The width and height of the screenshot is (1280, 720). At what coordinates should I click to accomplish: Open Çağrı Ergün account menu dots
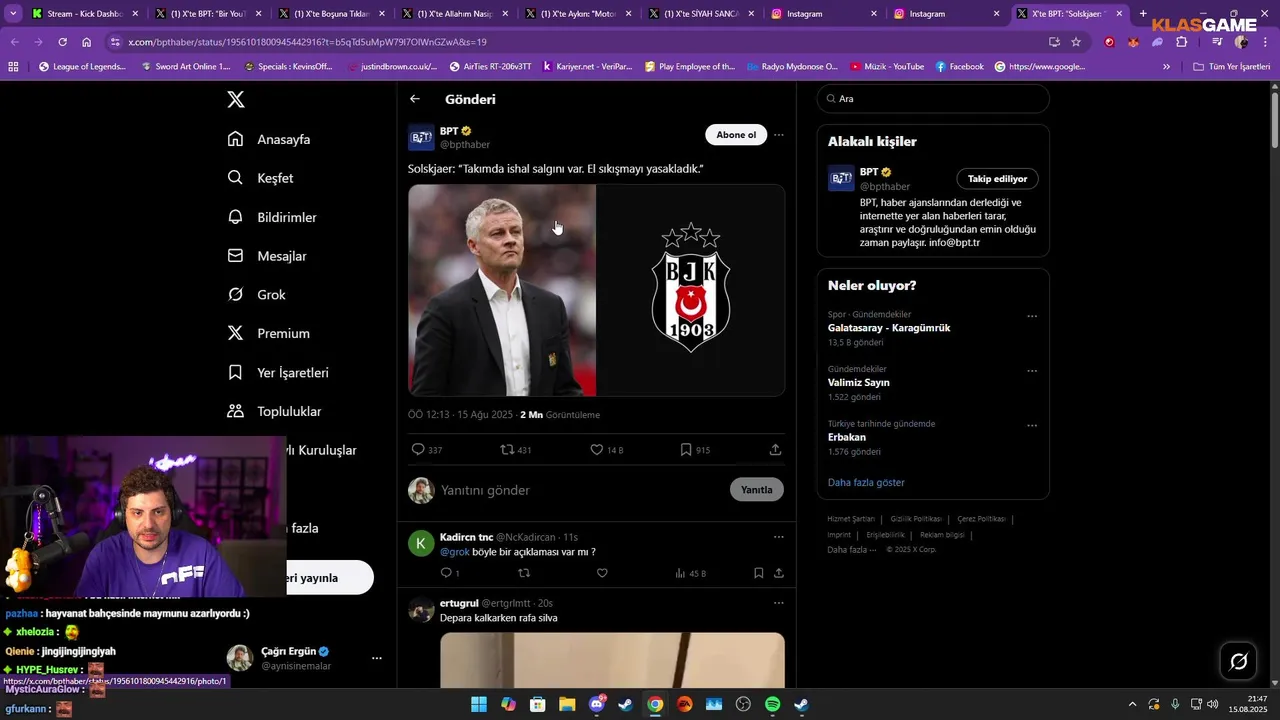pos(377,658)
